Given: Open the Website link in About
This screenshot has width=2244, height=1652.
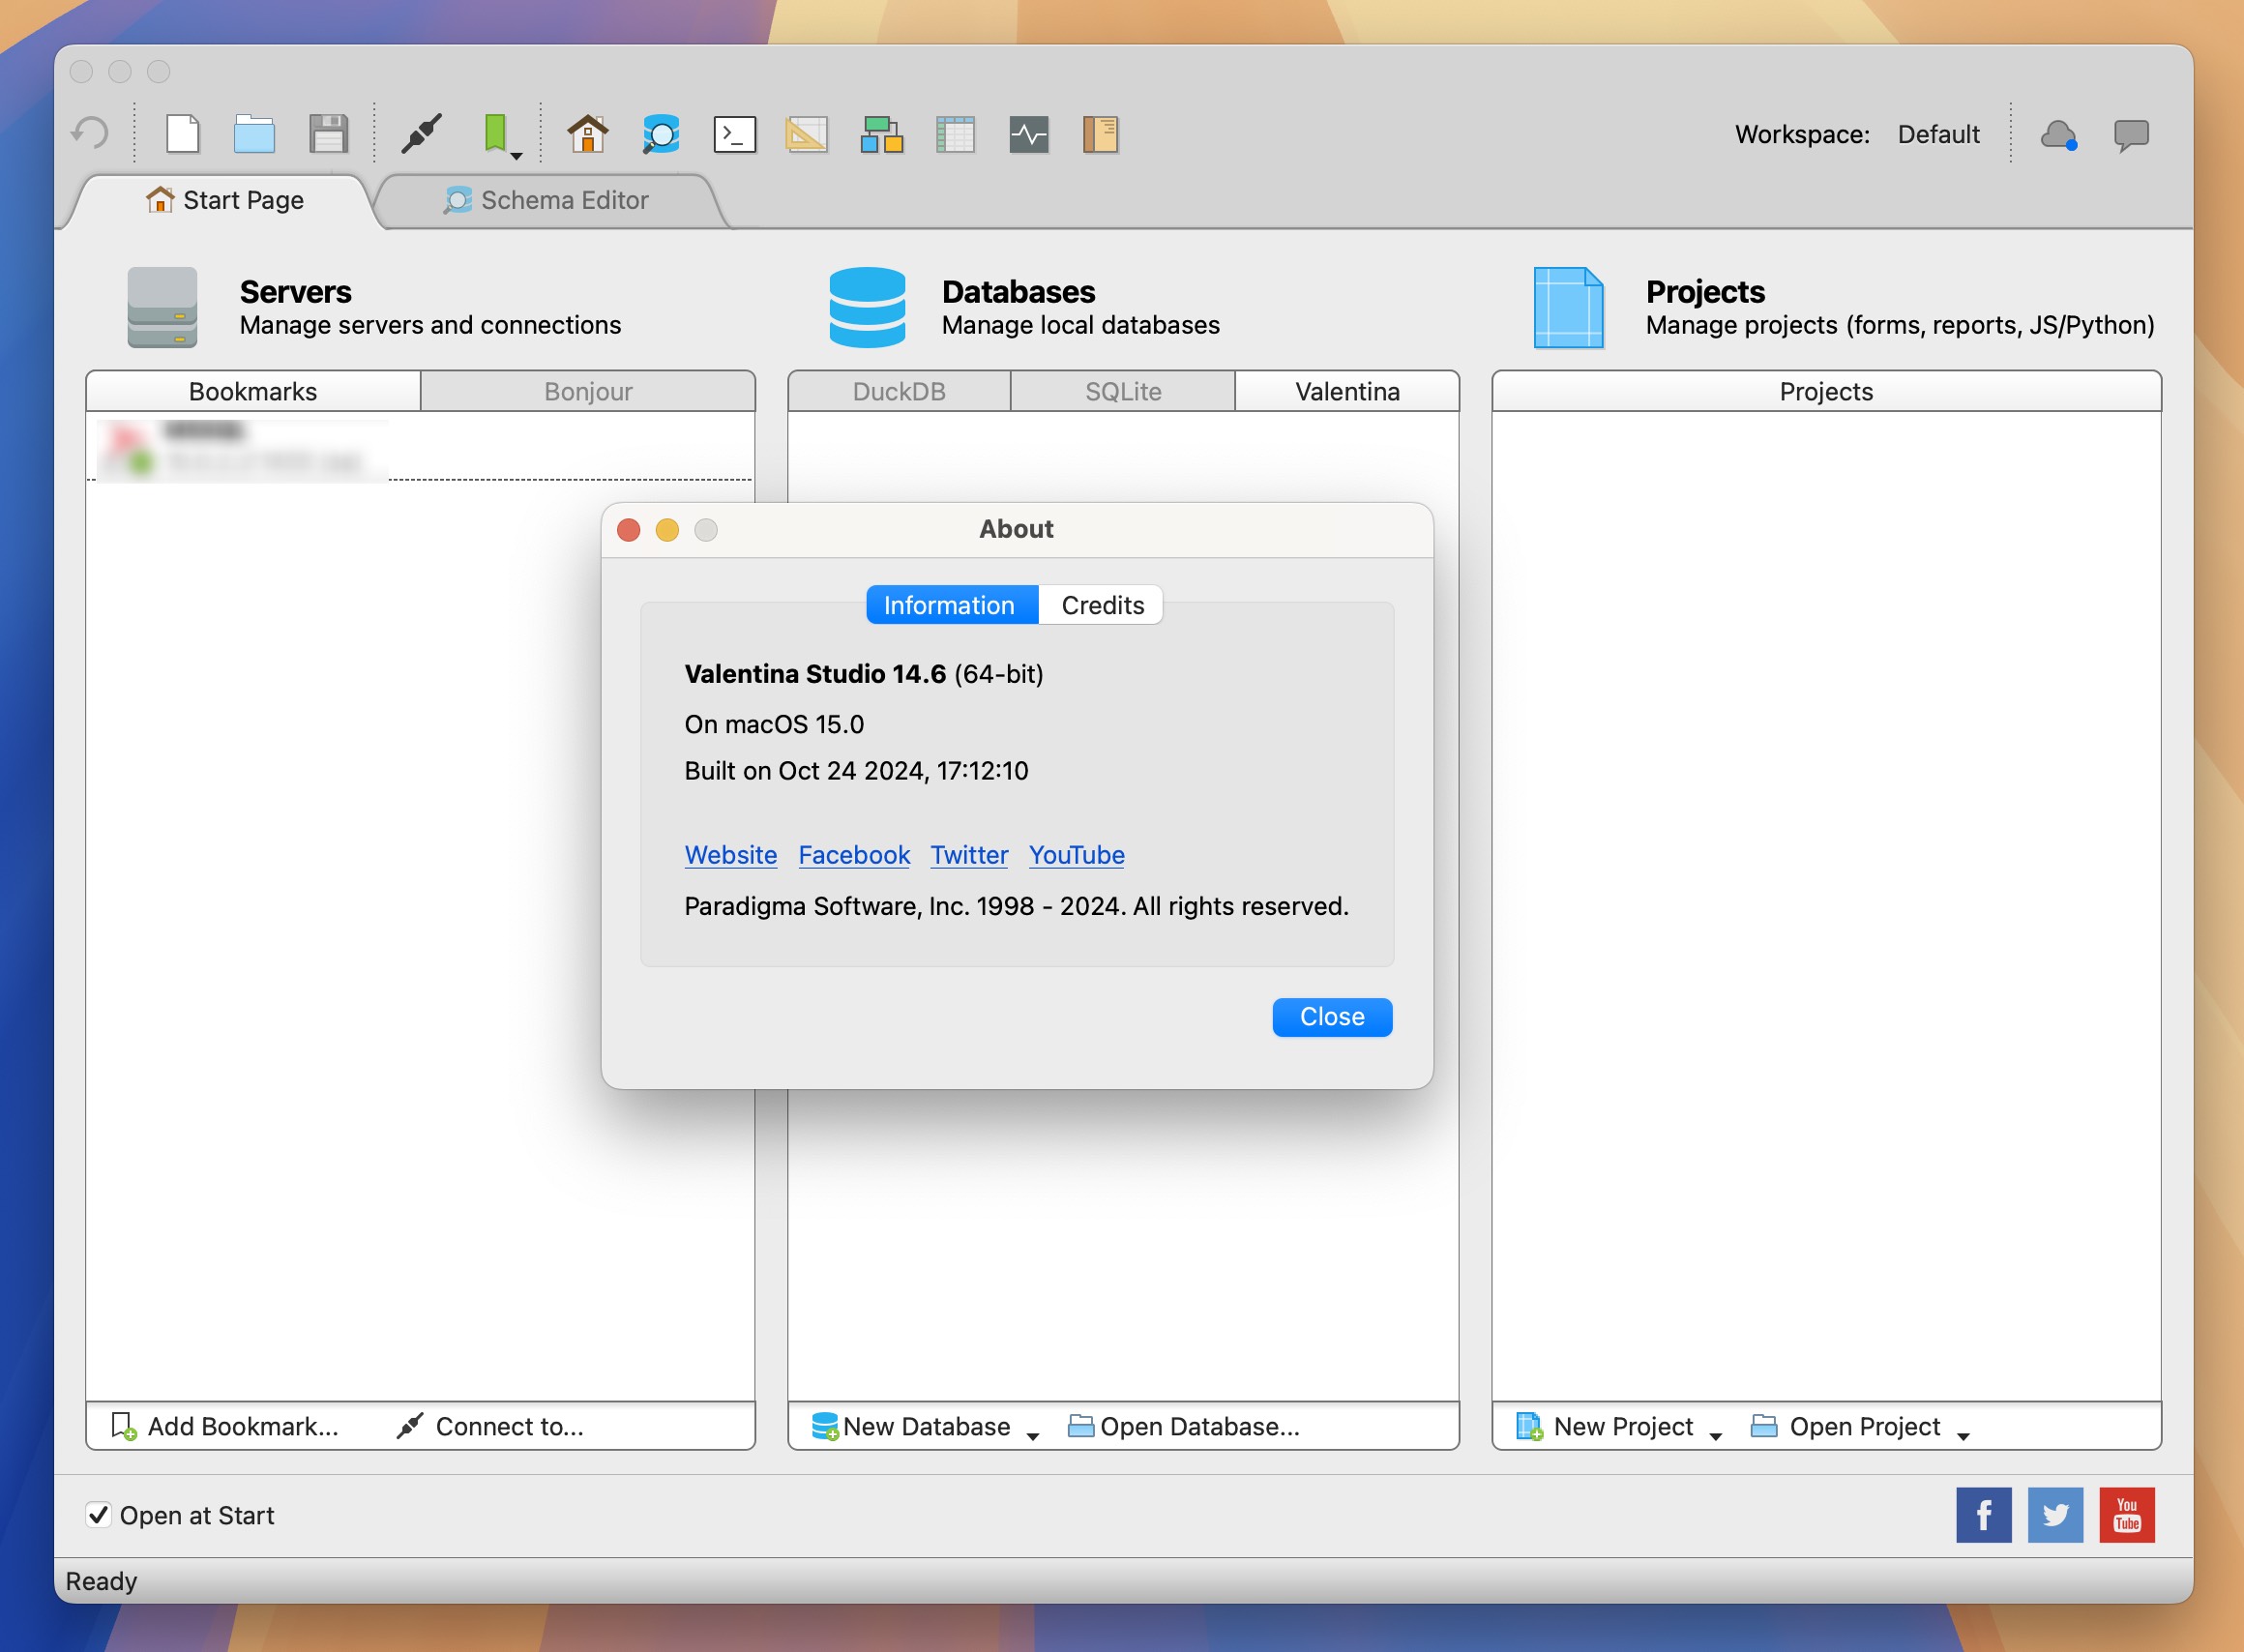Looking at the screenshot, I should 731,855.
